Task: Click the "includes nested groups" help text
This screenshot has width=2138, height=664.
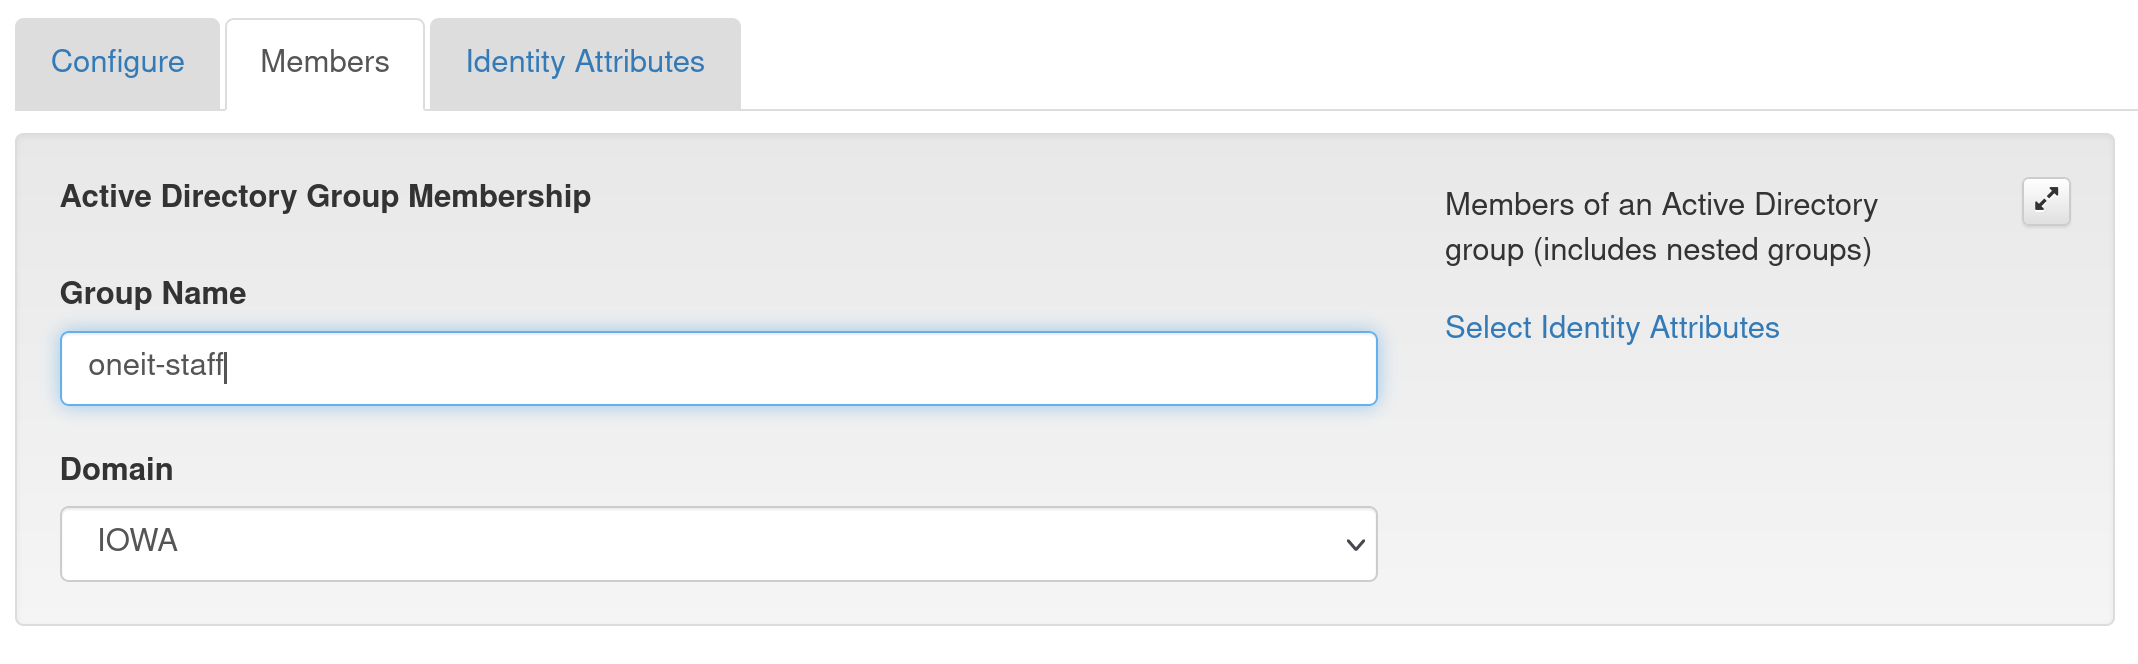Action: pos(1702,250)
